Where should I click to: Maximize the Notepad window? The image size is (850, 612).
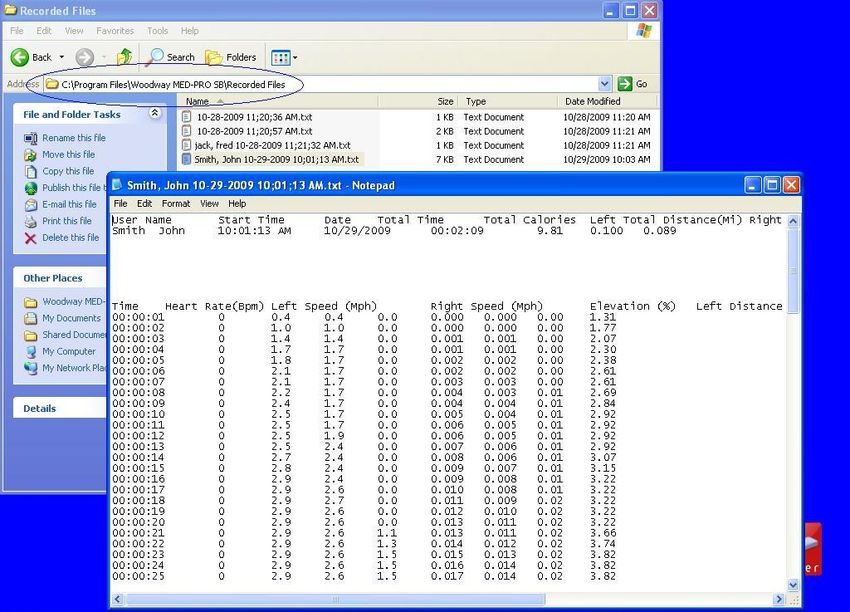pyautogui.click(x=772, y=185)
